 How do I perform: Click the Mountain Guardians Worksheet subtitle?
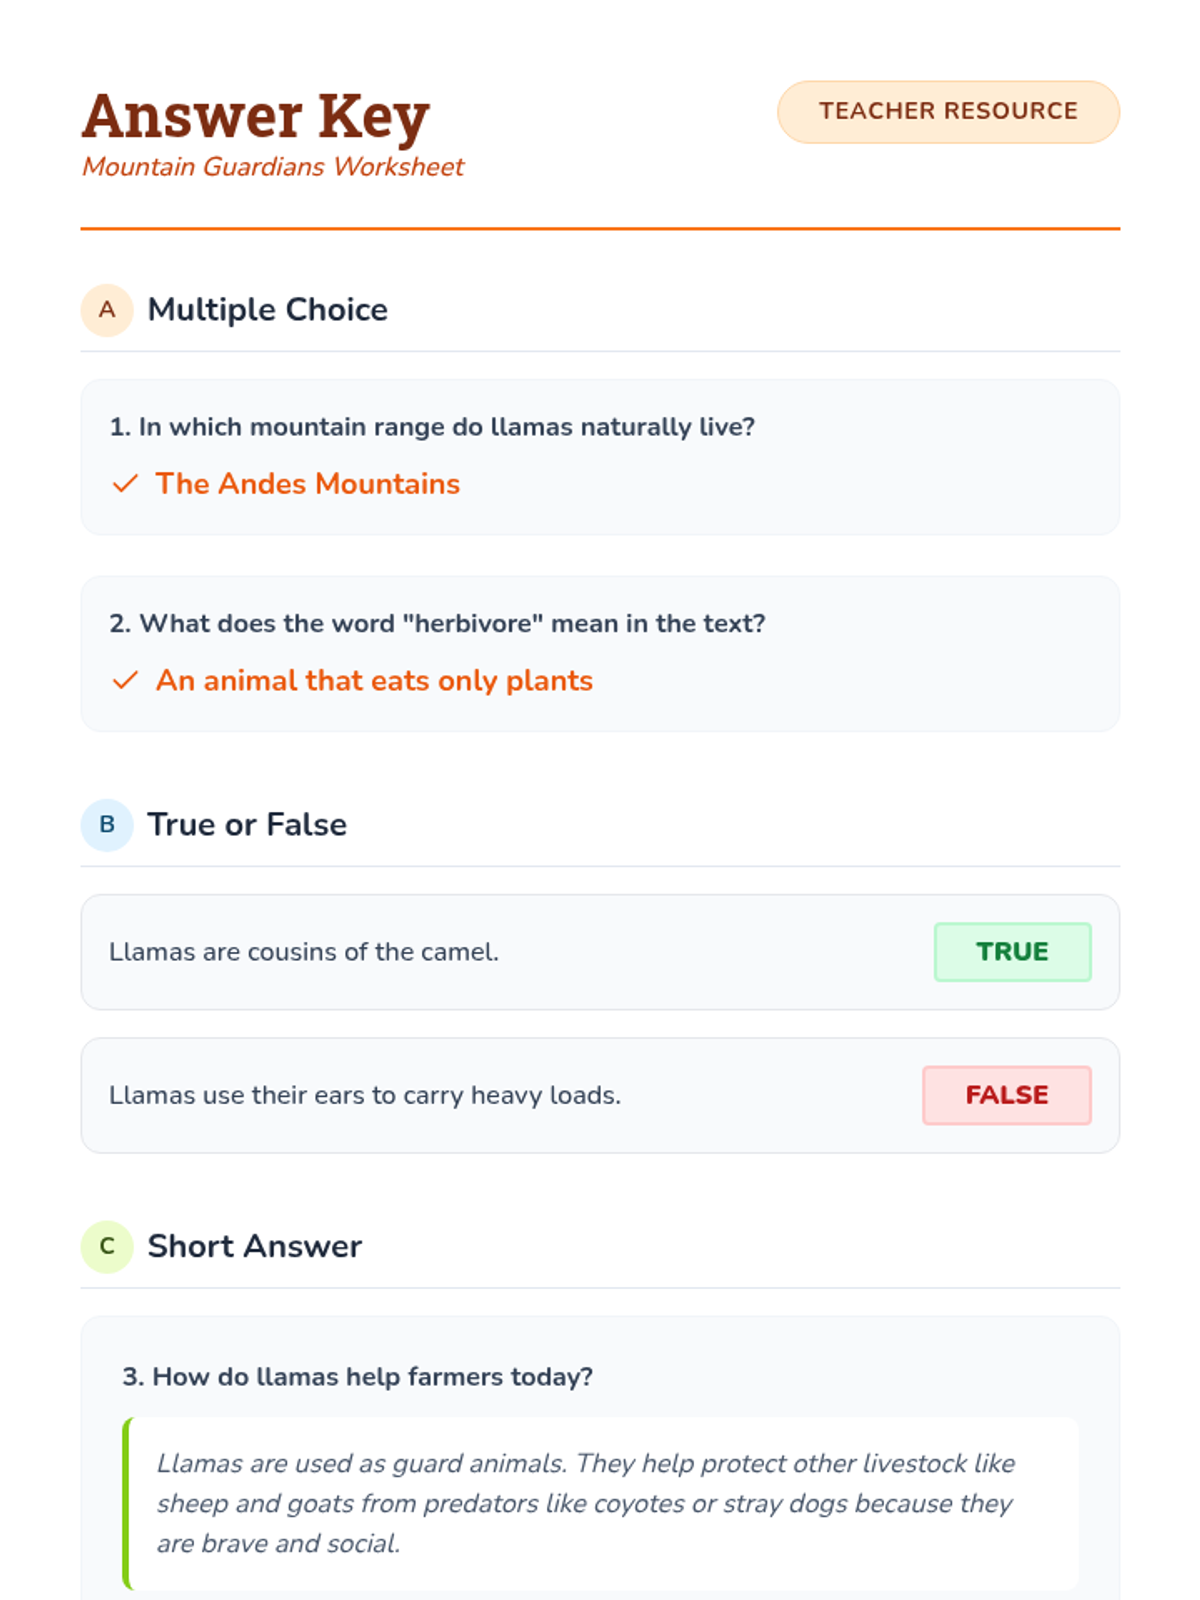coord(273,167)
